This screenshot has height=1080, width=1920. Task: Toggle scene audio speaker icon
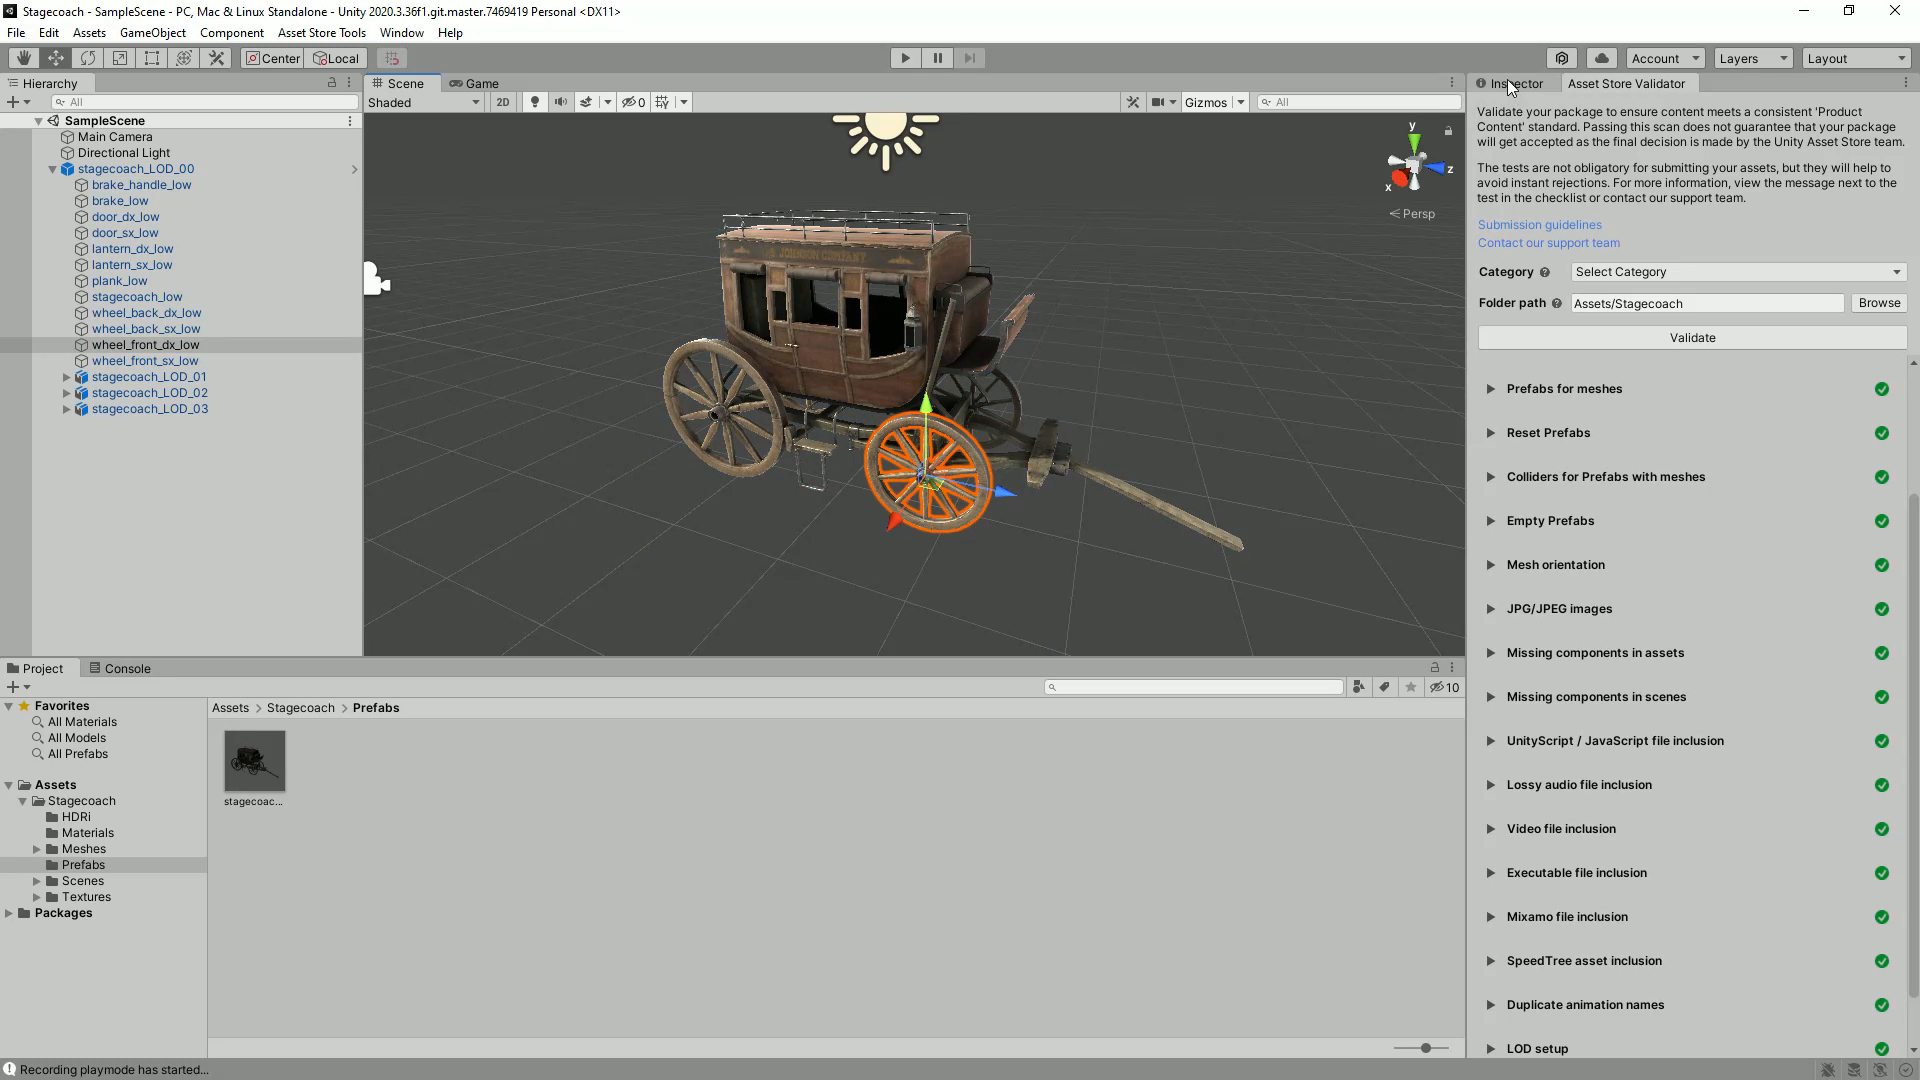[560, 102]
